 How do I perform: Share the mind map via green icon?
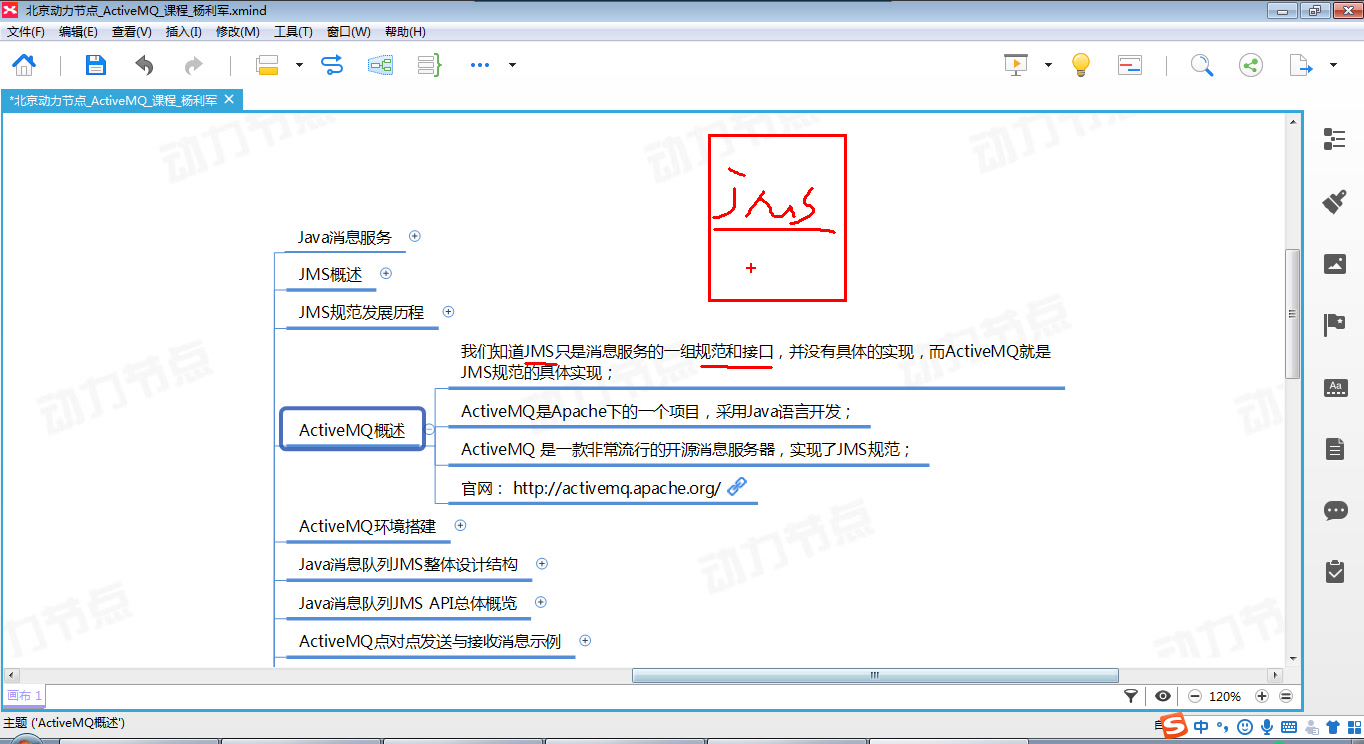[1250, 65]
